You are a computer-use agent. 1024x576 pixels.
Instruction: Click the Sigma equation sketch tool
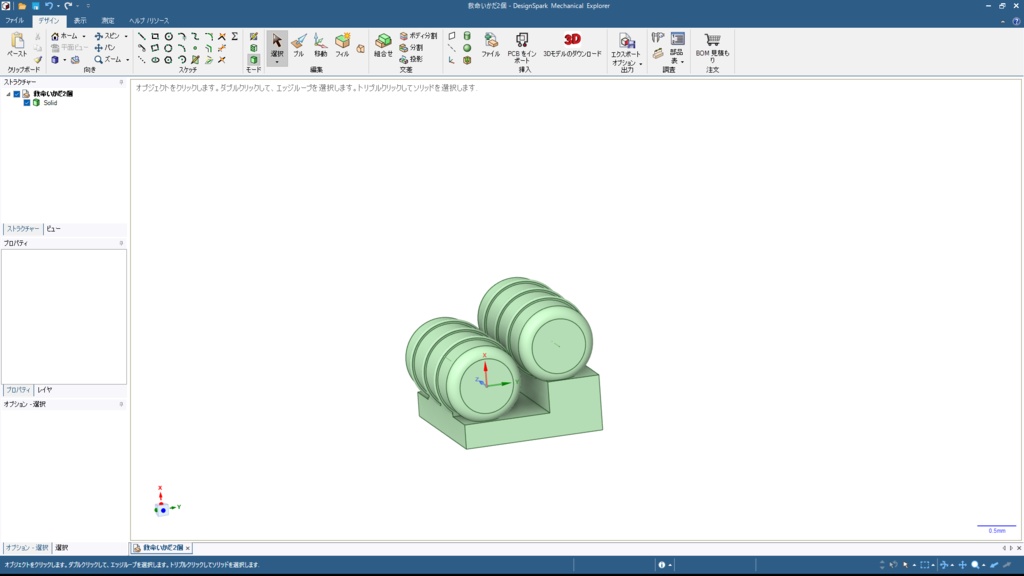(234, 37)
